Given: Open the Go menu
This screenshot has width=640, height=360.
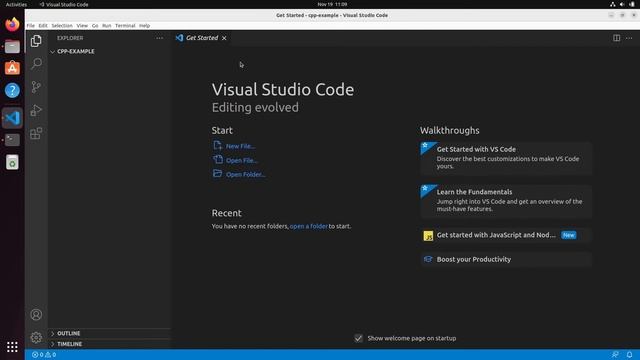Looking at the screenshot, I should tap(95, 26).
